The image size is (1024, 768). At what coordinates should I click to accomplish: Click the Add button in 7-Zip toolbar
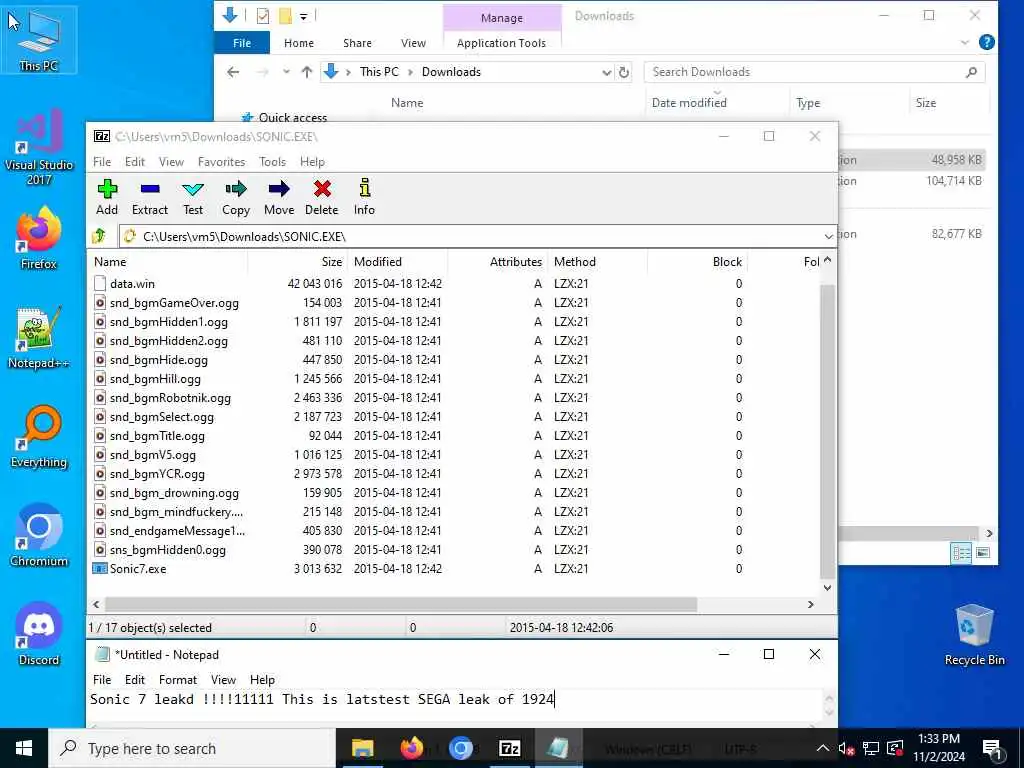107,197
